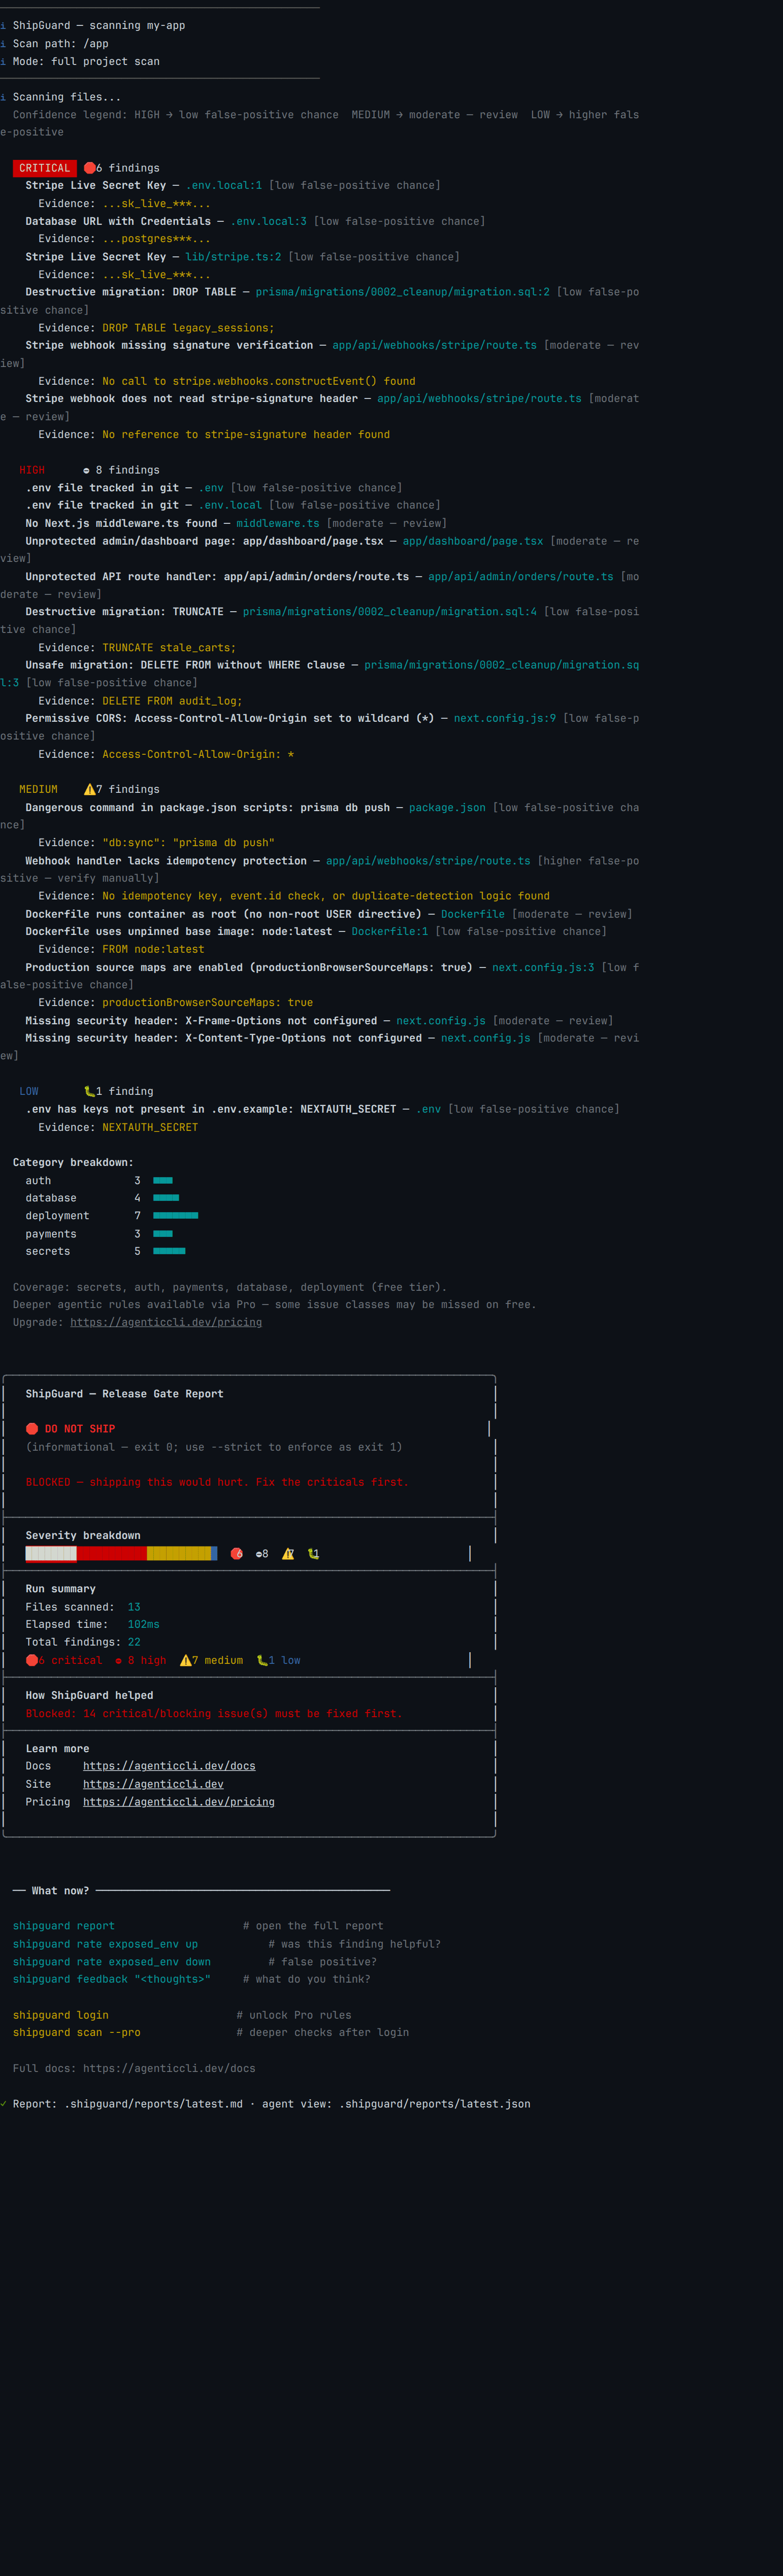Click the lib/stripe.ts:2 file reference
Image resolution: width=783 pixels, height=2576 pixels.
pos(233,257)
